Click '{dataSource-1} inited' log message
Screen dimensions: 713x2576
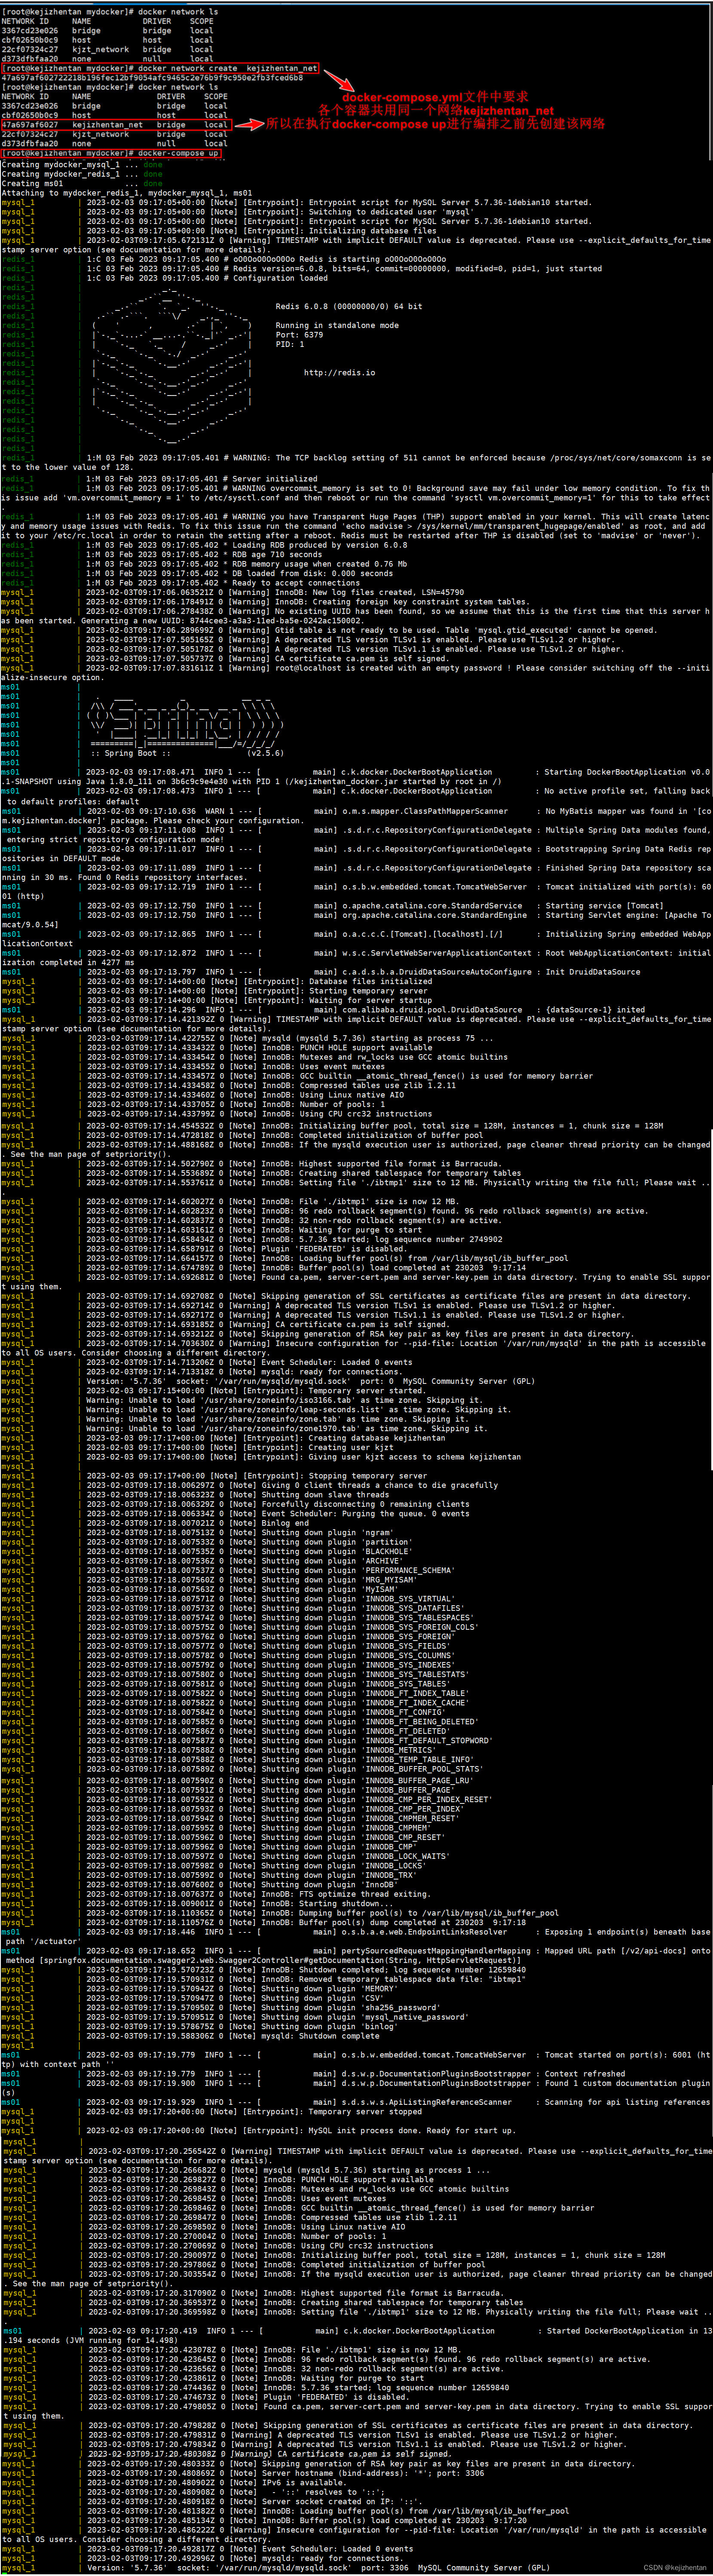595,1009
